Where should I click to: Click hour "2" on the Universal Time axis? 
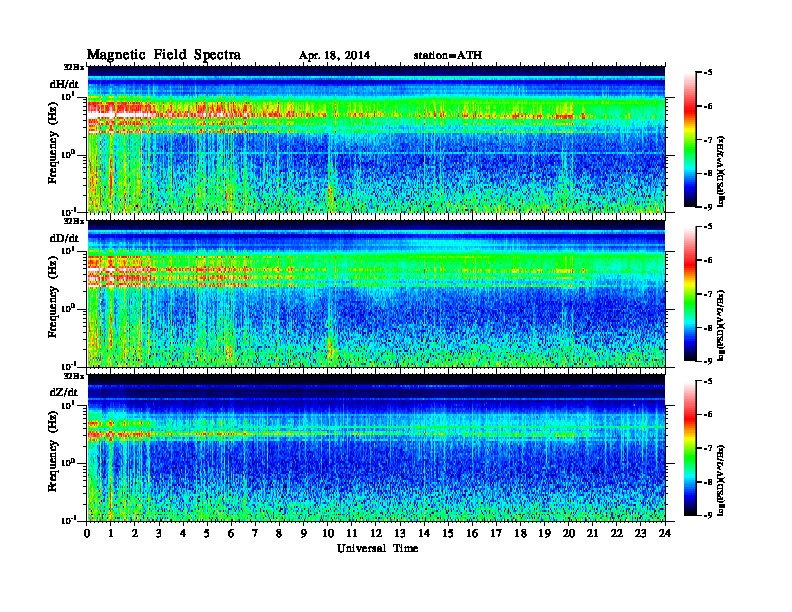pyautogui.click(x=135, y=533)
